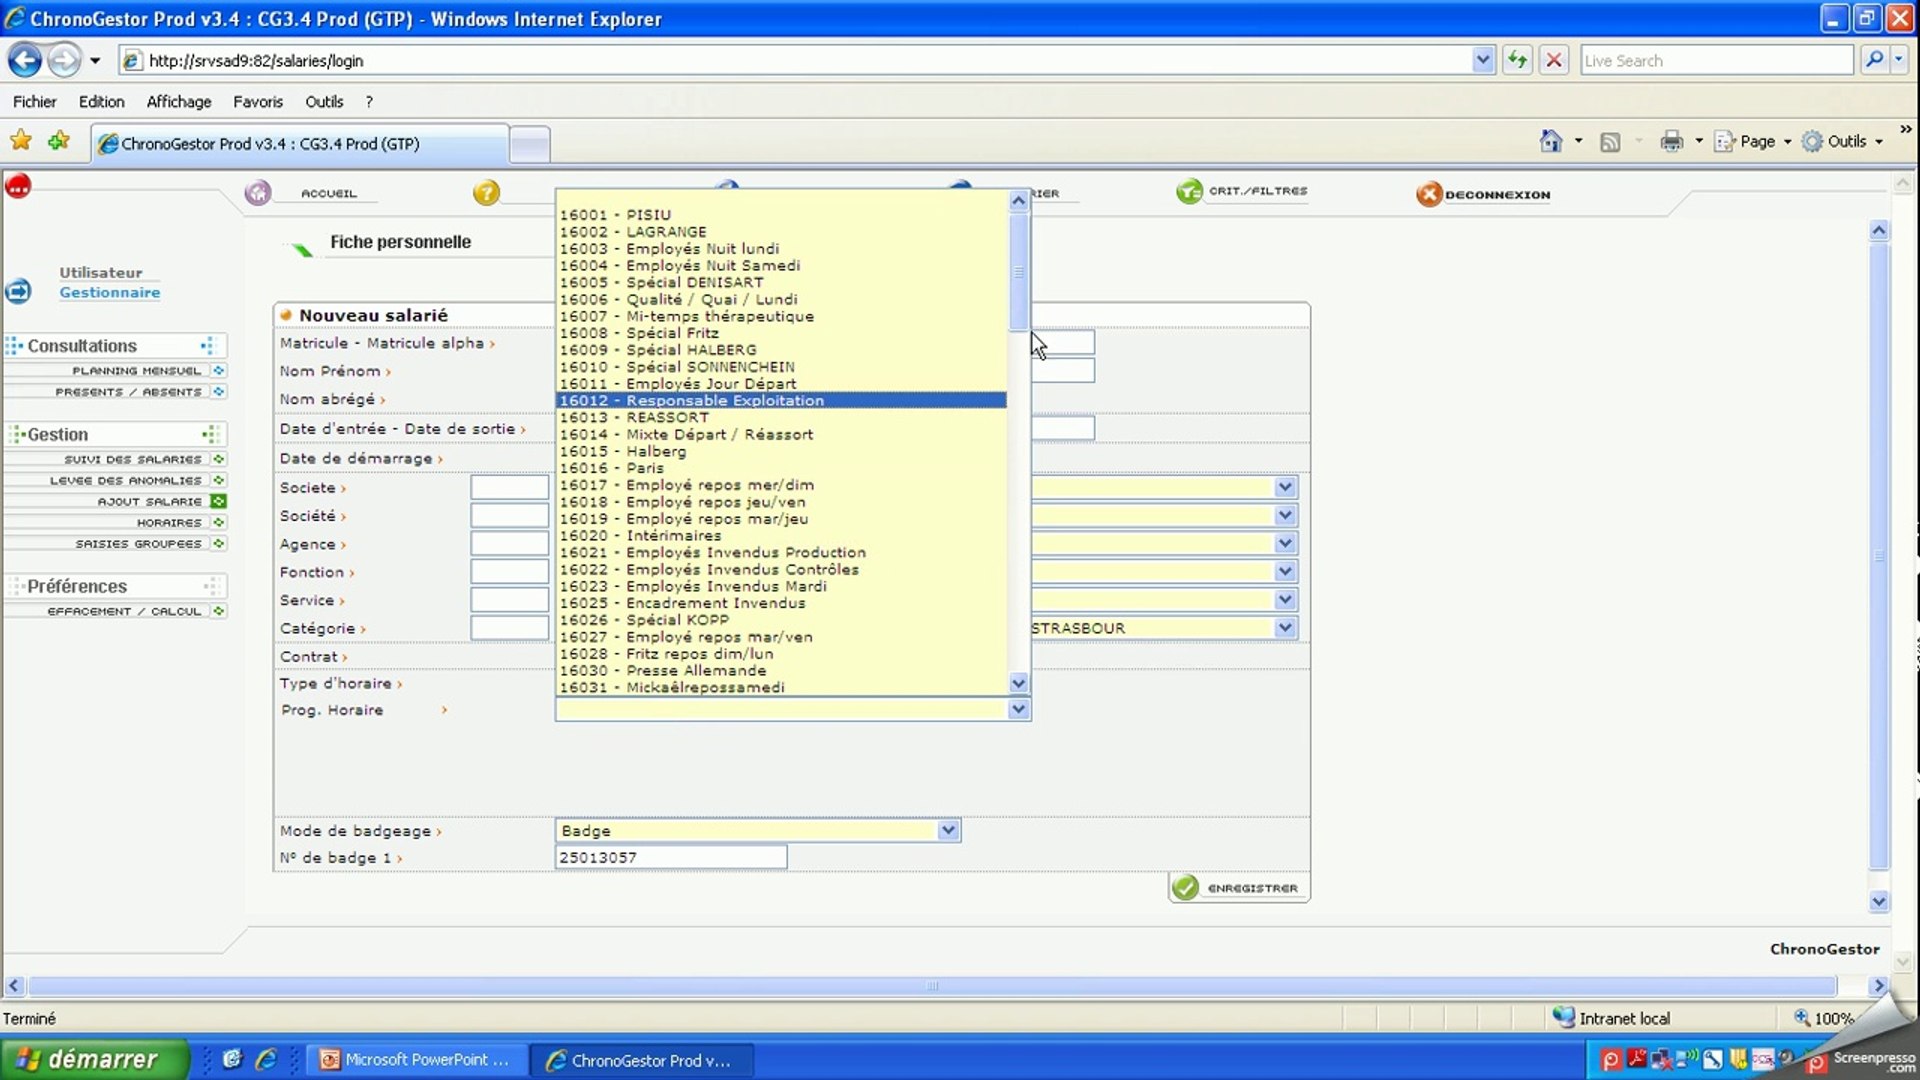This screenshot has height=1080, width=1920.
Task: Click the N° de badge 1 field
Action: click(x=670, y=858)
